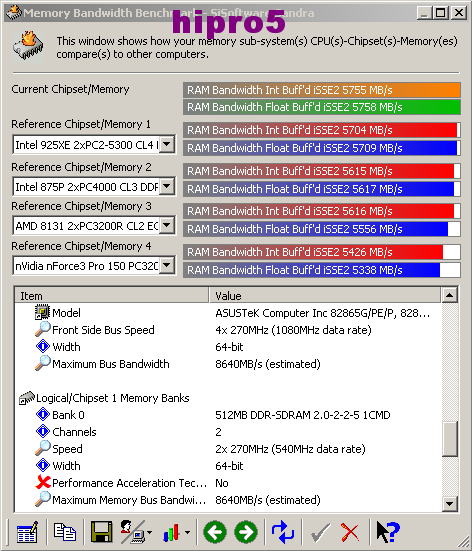Open the options table icon in bottom toolbar
The width and height of the screenshot is (472, 551).
point(27,532)
